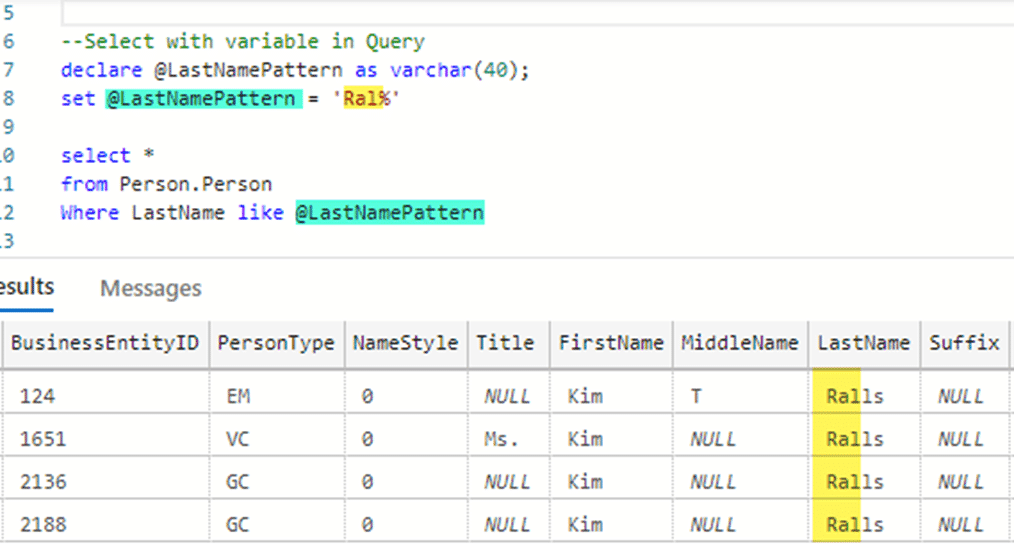Click the BusinessEntityID column header

(104, 343)
